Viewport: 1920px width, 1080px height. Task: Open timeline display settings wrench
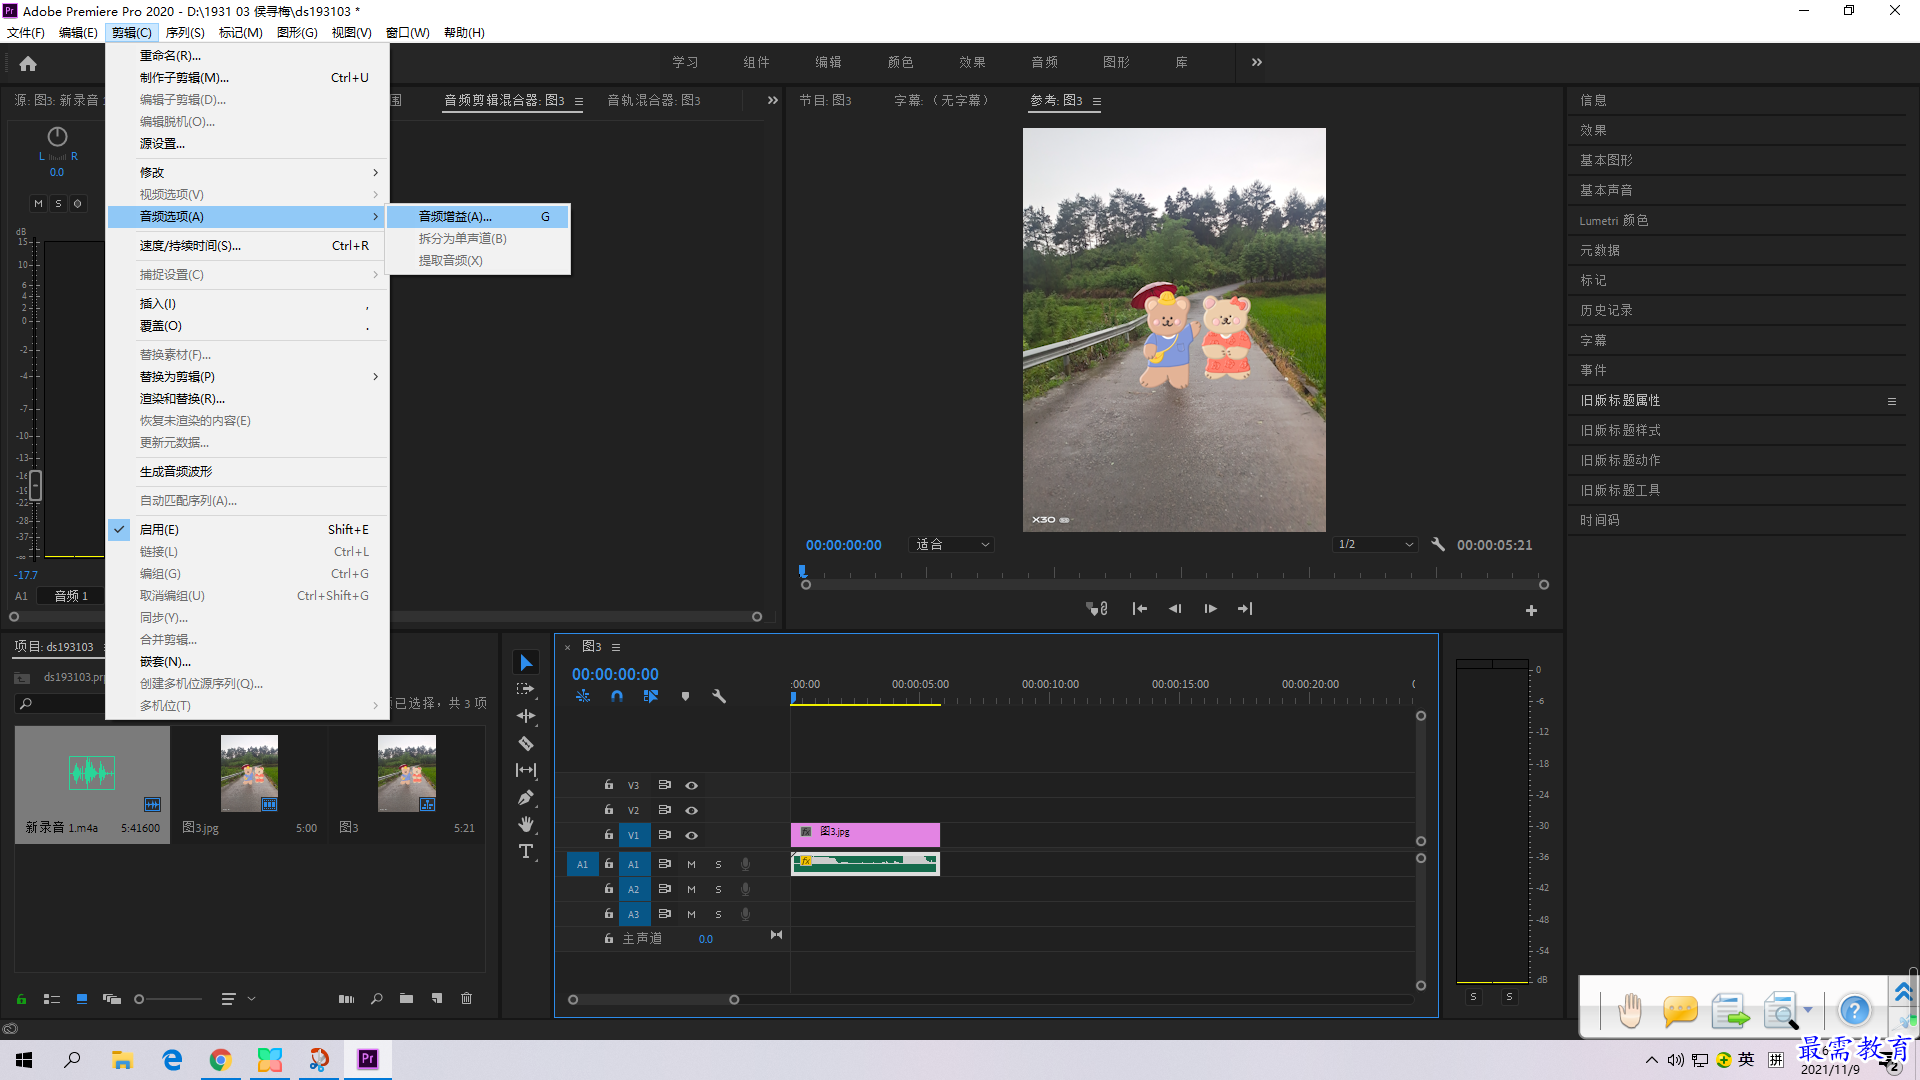coord(719,696)
